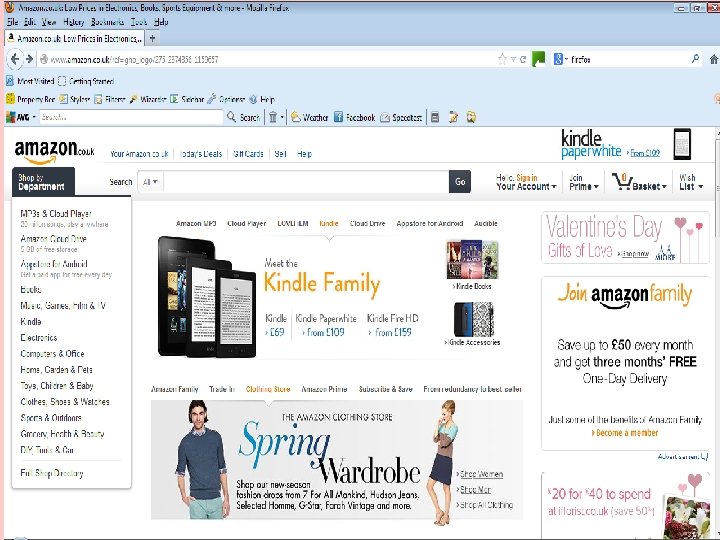
Task: Open Full Shop Directory link
Action: [51, 473]
